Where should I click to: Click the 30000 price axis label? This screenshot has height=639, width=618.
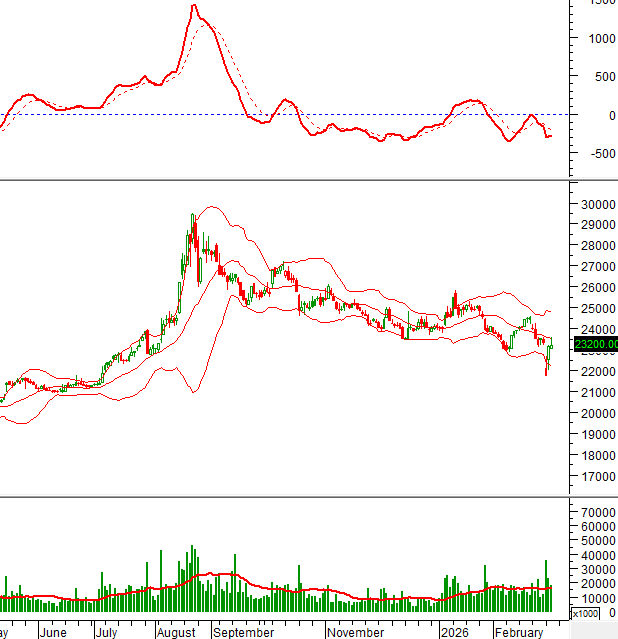coord(596,204)
